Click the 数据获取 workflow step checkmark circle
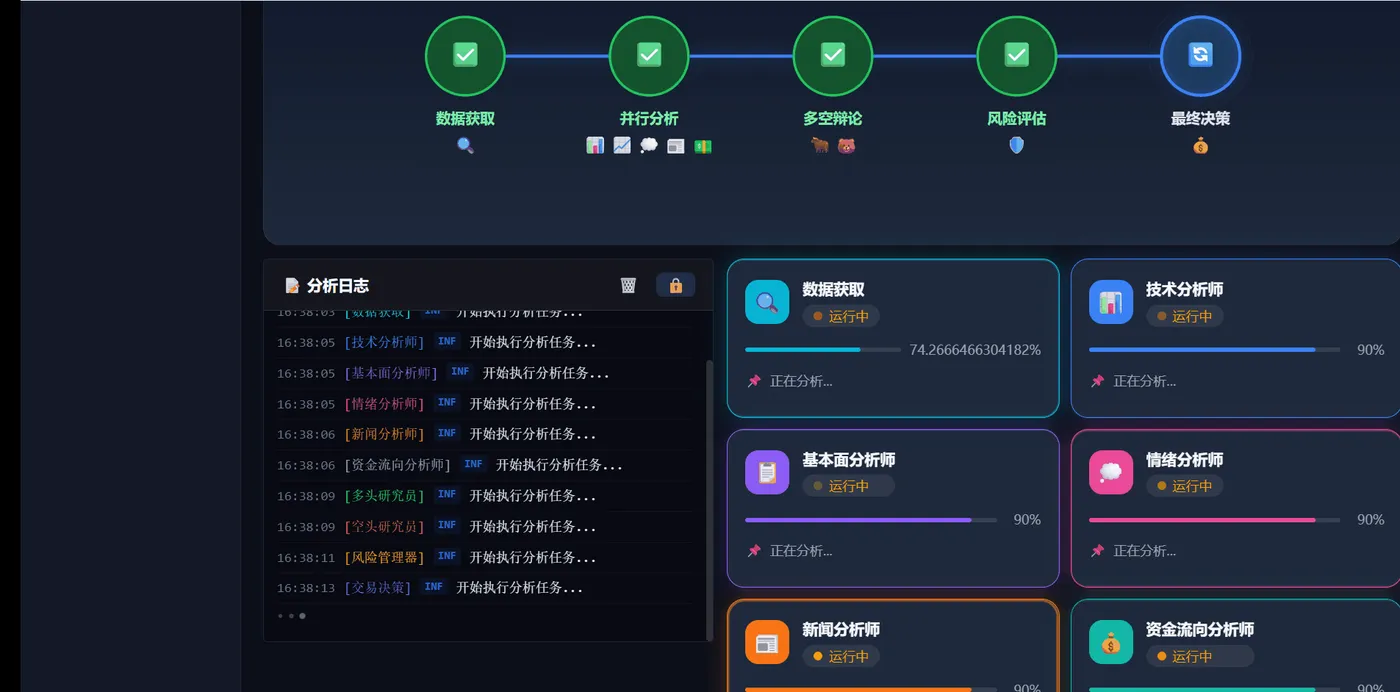This screenshot has height=692, width=1400. point(465,56)
